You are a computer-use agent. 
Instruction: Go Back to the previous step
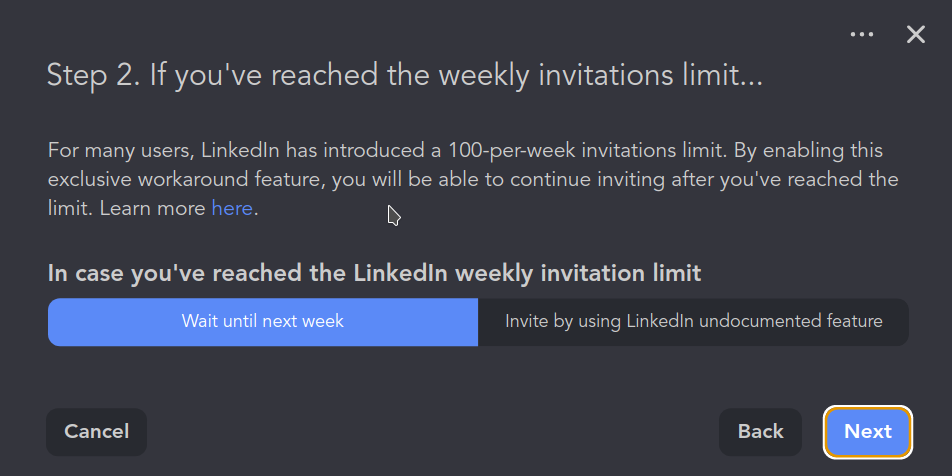point(760,432)
